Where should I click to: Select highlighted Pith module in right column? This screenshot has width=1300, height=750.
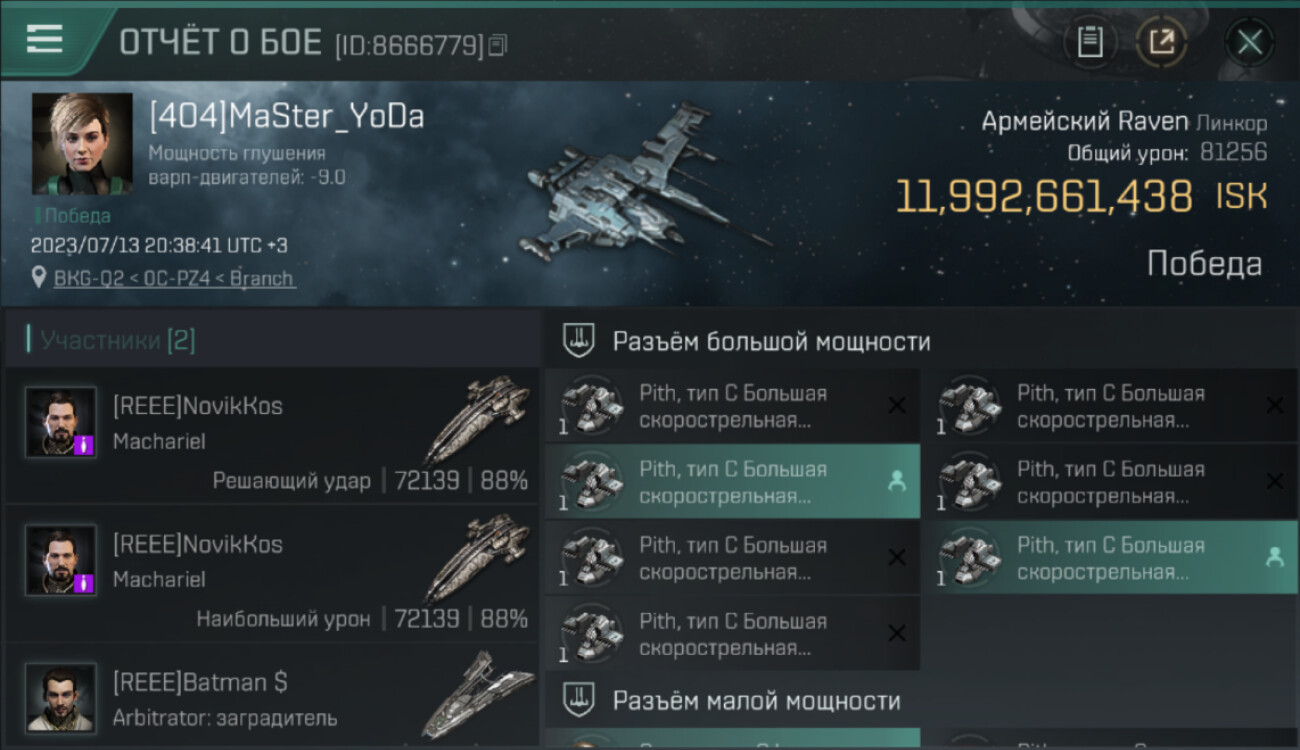click(x=1110, y=558)
